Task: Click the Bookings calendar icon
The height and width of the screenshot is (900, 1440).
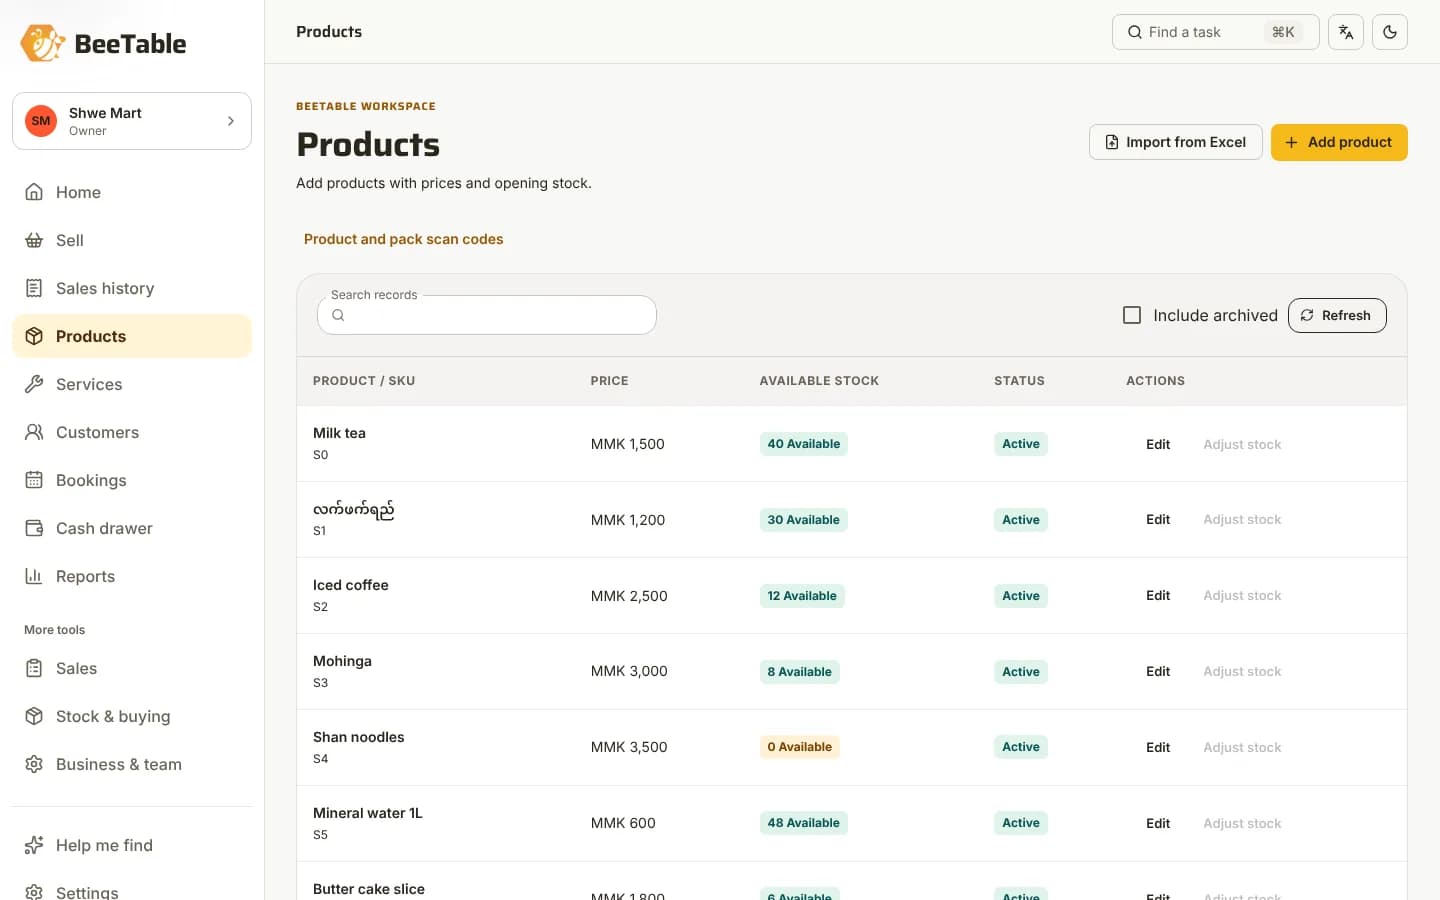Action: (x=34, y=480)
